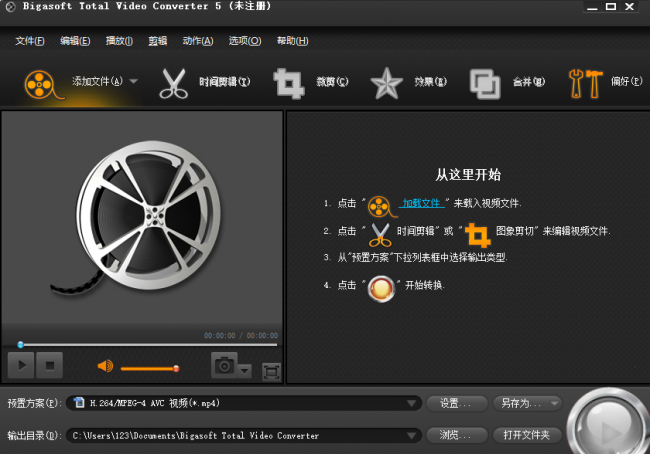Open the Effect star toolbar icon
This screenshot has width=650, height=454.
[x=386, y=83]
